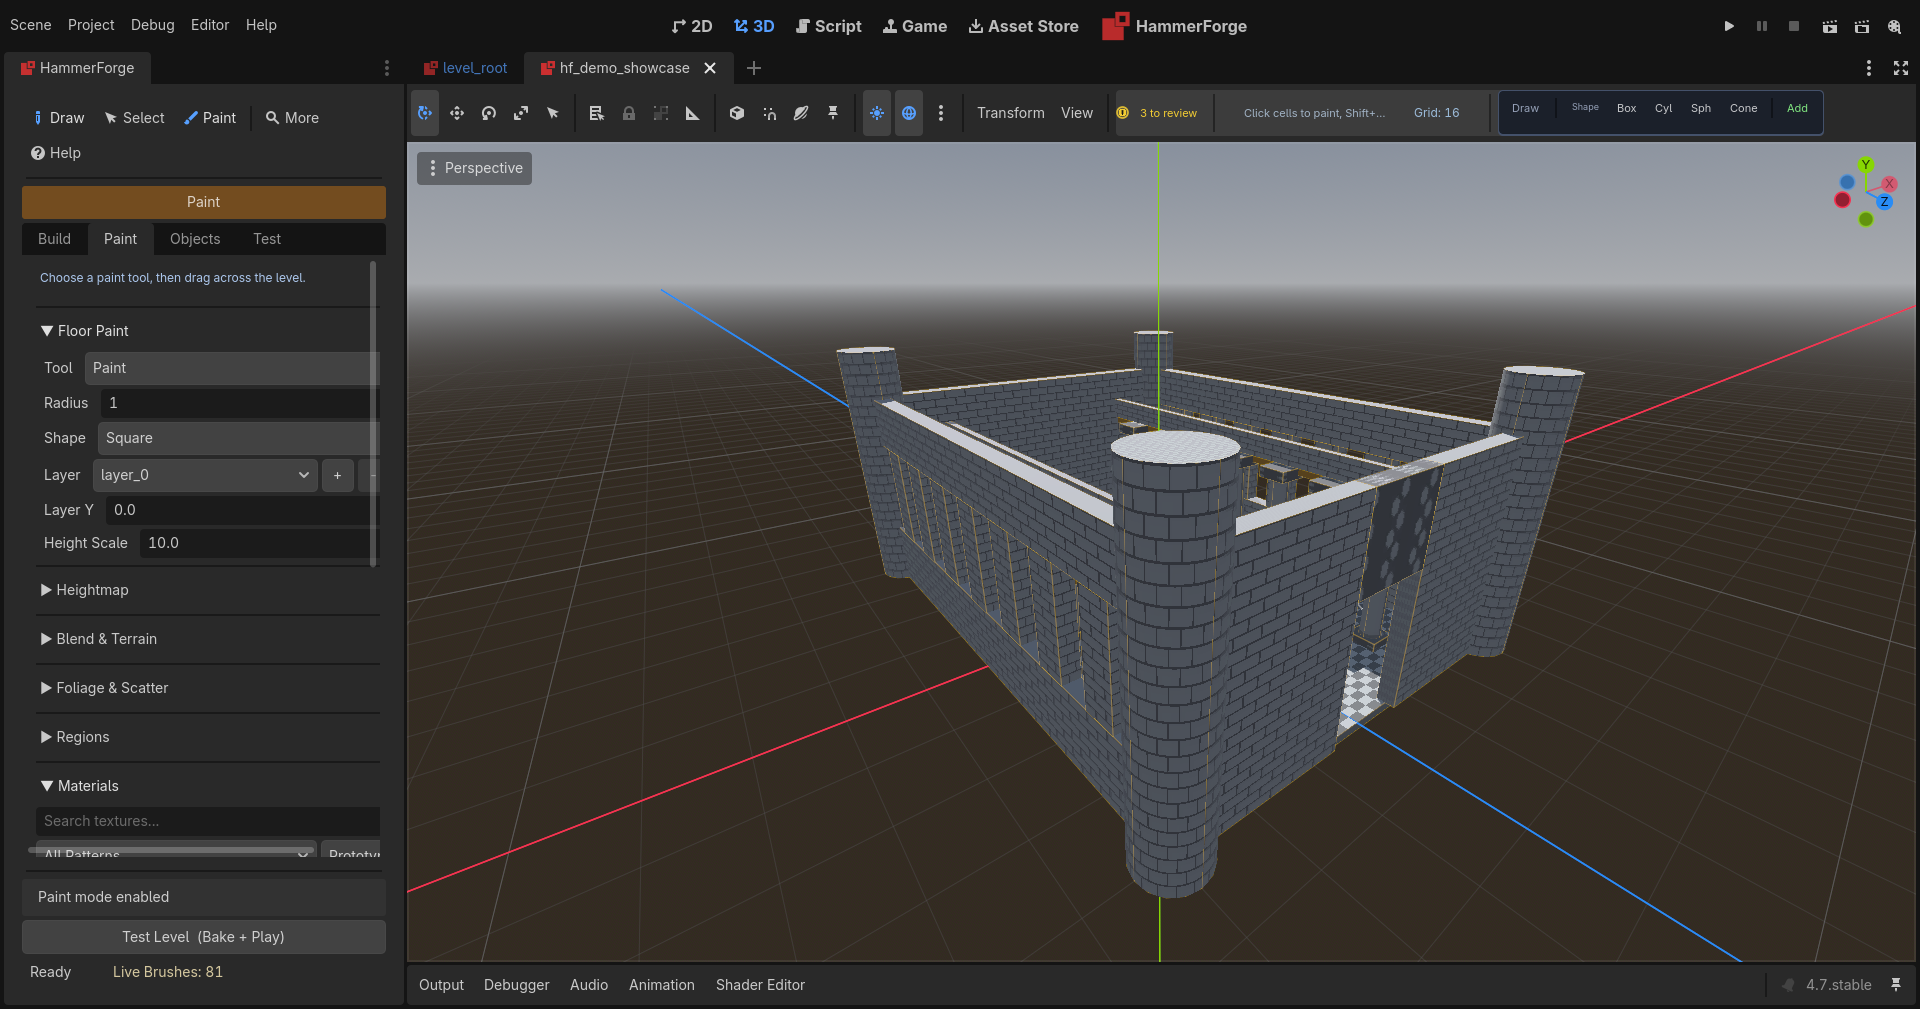The width and height of the screenshot is (1920, 1009).
Task: Open the list-select nodes tool
Action: 597,113
